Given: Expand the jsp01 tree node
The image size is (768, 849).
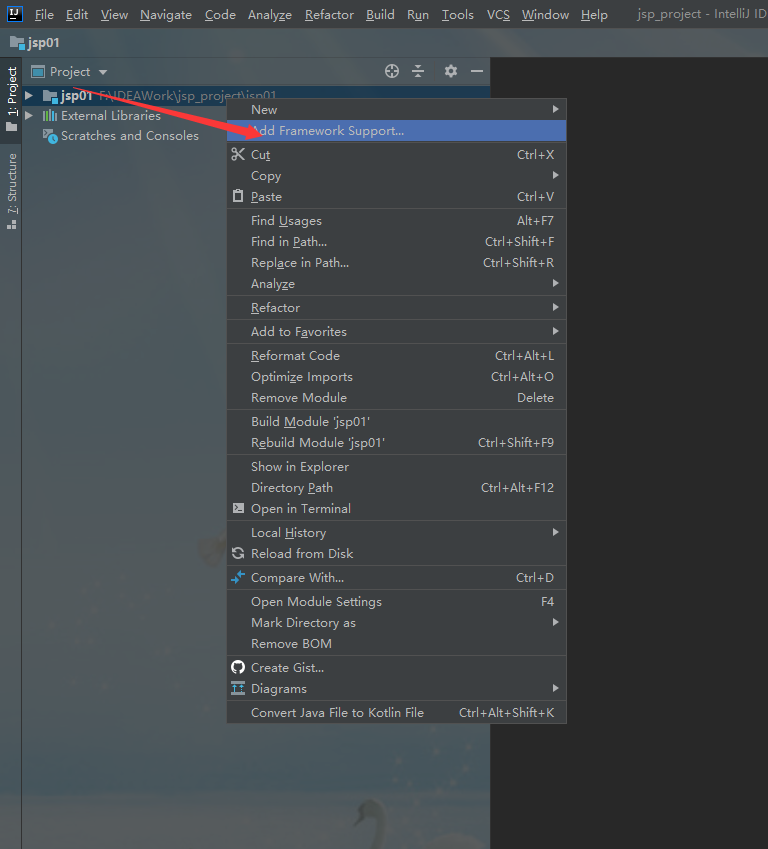Looking at the screenshot, I should 29,96.
